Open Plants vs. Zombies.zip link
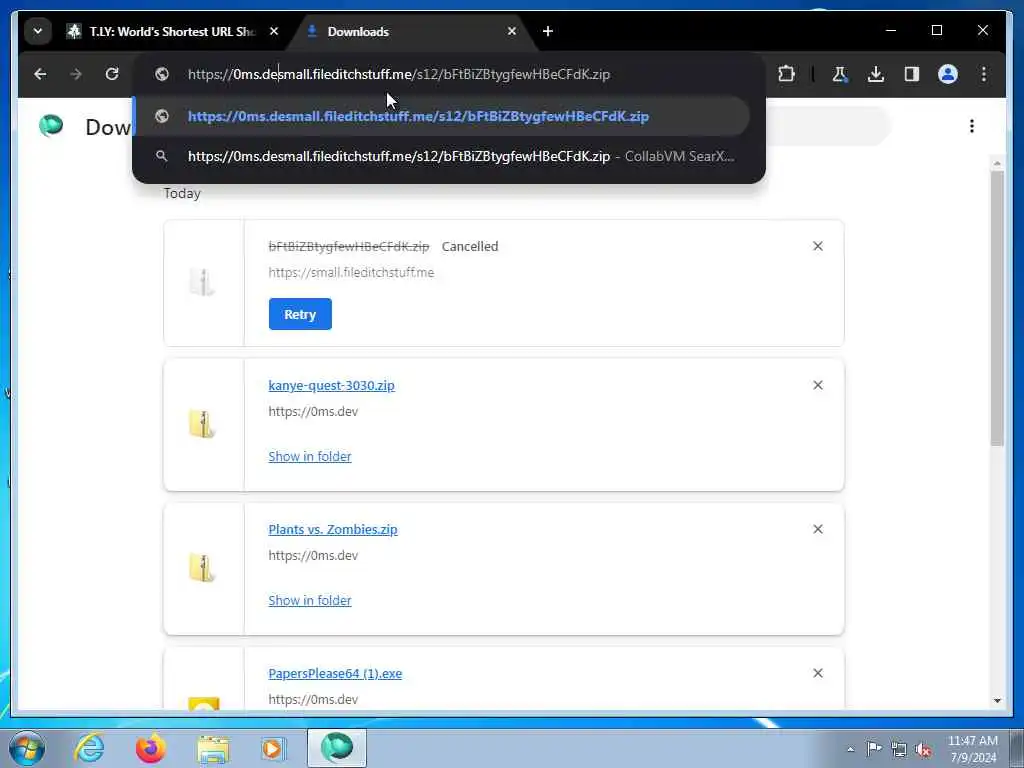Viewport: 1024px width, 768px height. tap(332, 530)
